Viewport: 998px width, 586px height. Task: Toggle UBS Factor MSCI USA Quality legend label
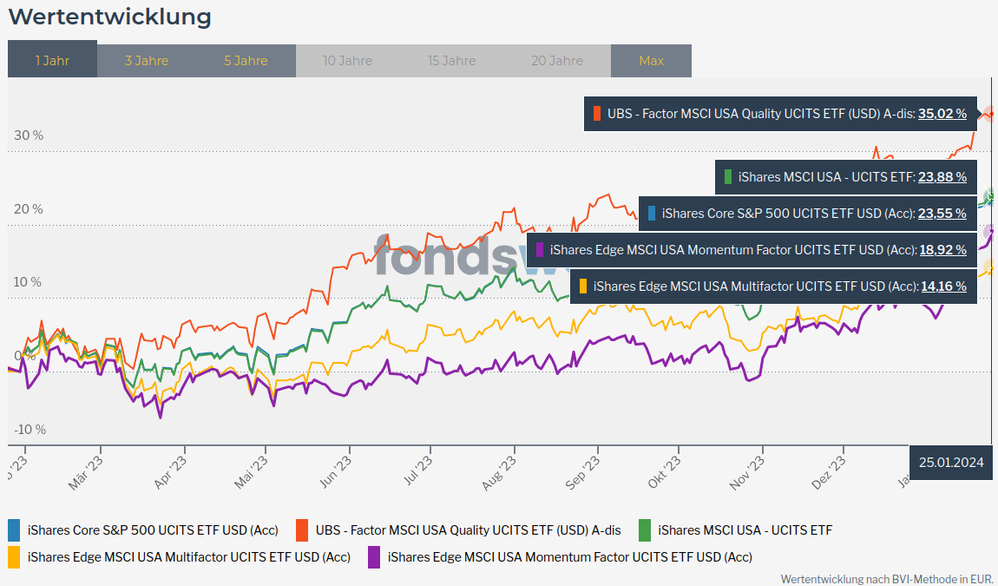tap(468, 530)
